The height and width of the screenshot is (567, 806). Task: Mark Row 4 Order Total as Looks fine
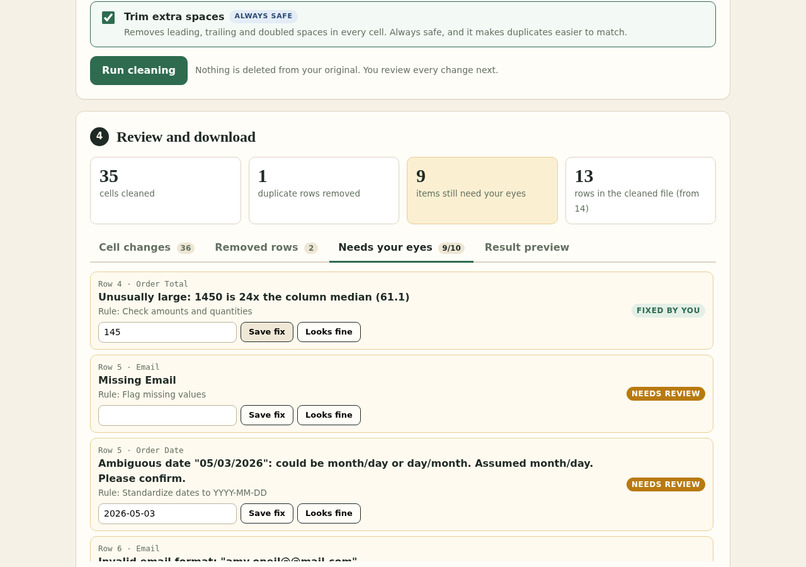pyautogui.click(x=329, y=332)
